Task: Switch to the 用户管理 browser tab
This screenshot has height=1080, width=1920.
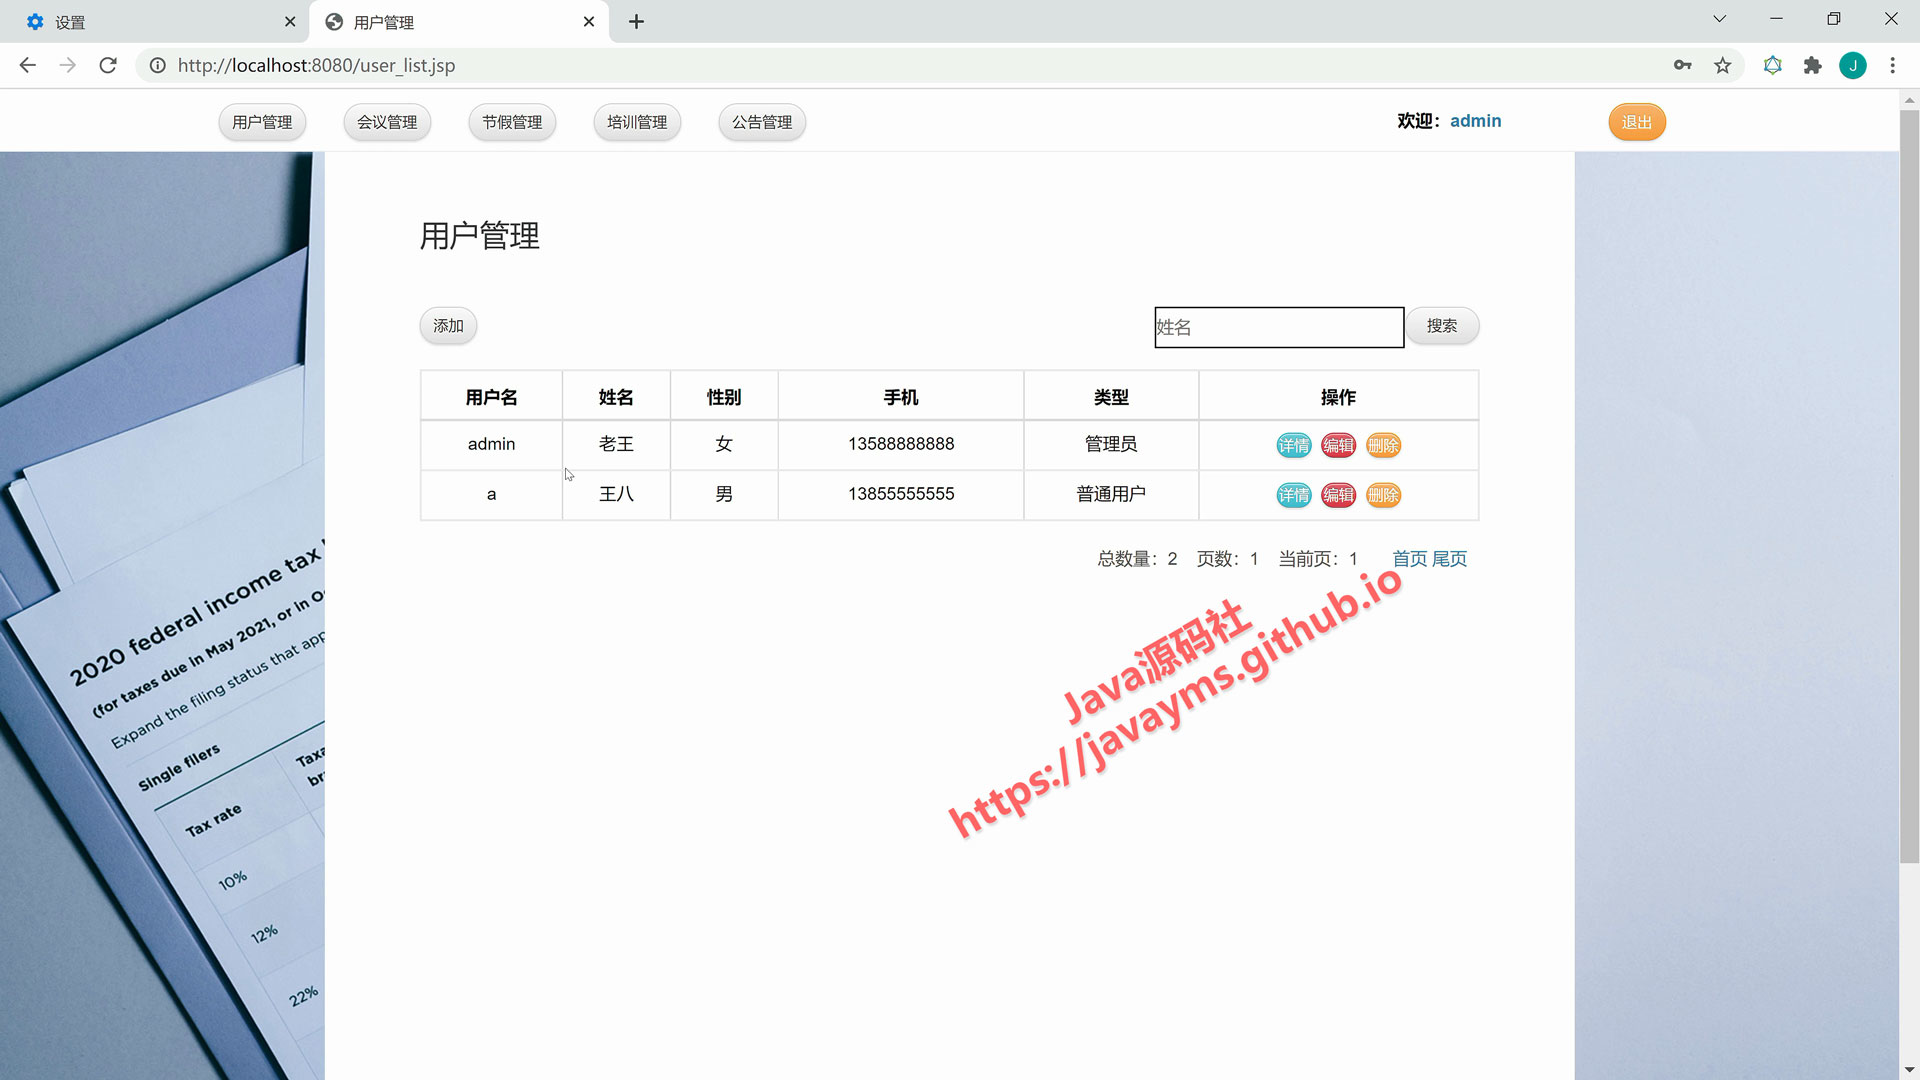Action: click(460, 21)
